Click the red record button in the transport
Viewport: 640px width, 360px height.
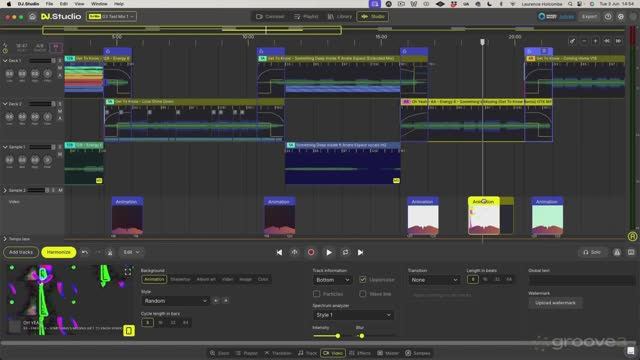(311, 253)
